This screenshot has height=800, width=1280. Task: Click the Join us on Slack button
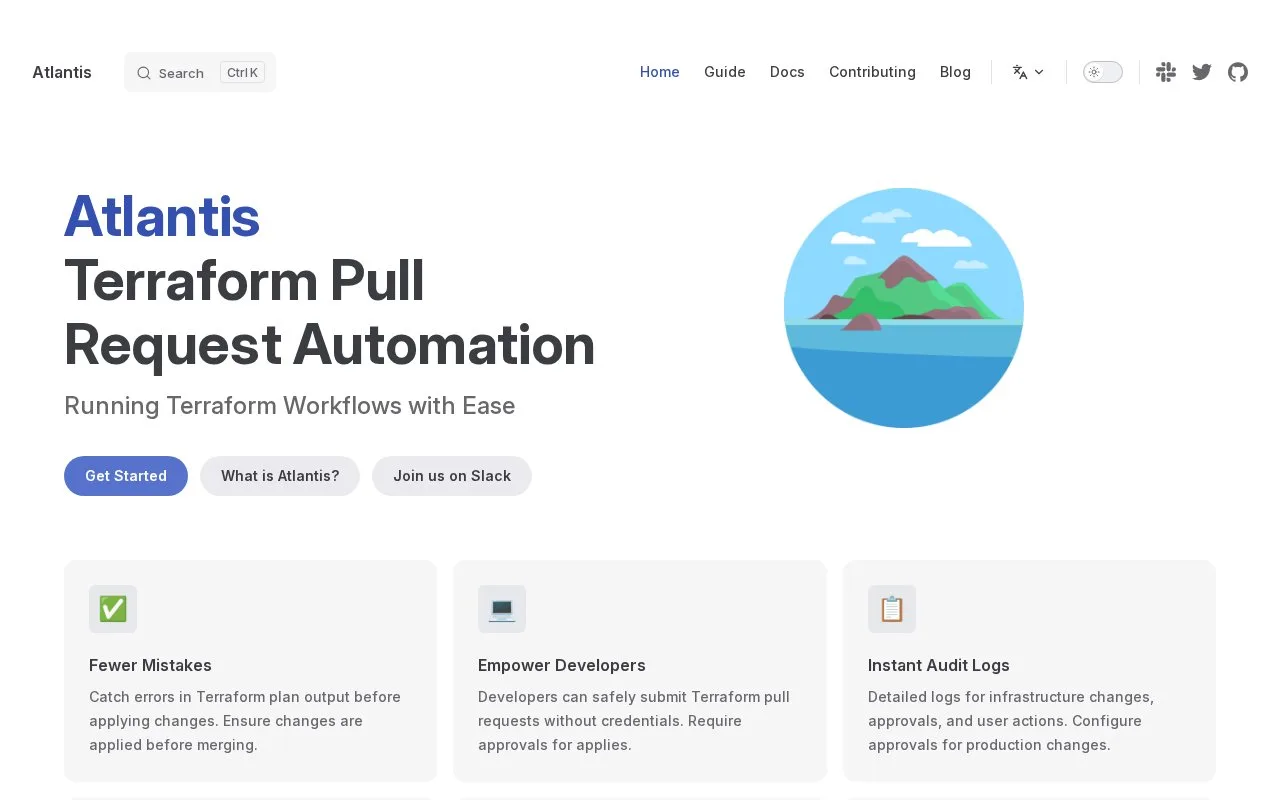(452, 476)
